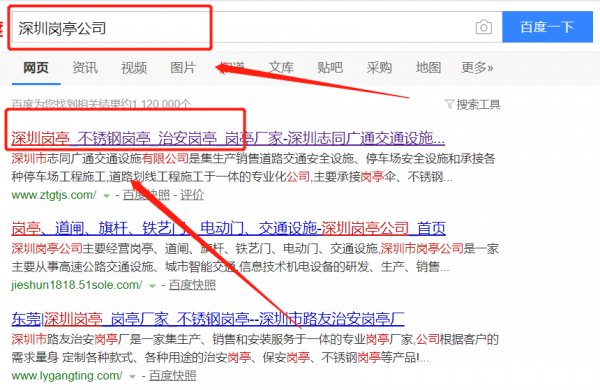This screenshot has width=600, height=390.
Task: Expand the 更多» menu
Action: 477,68
